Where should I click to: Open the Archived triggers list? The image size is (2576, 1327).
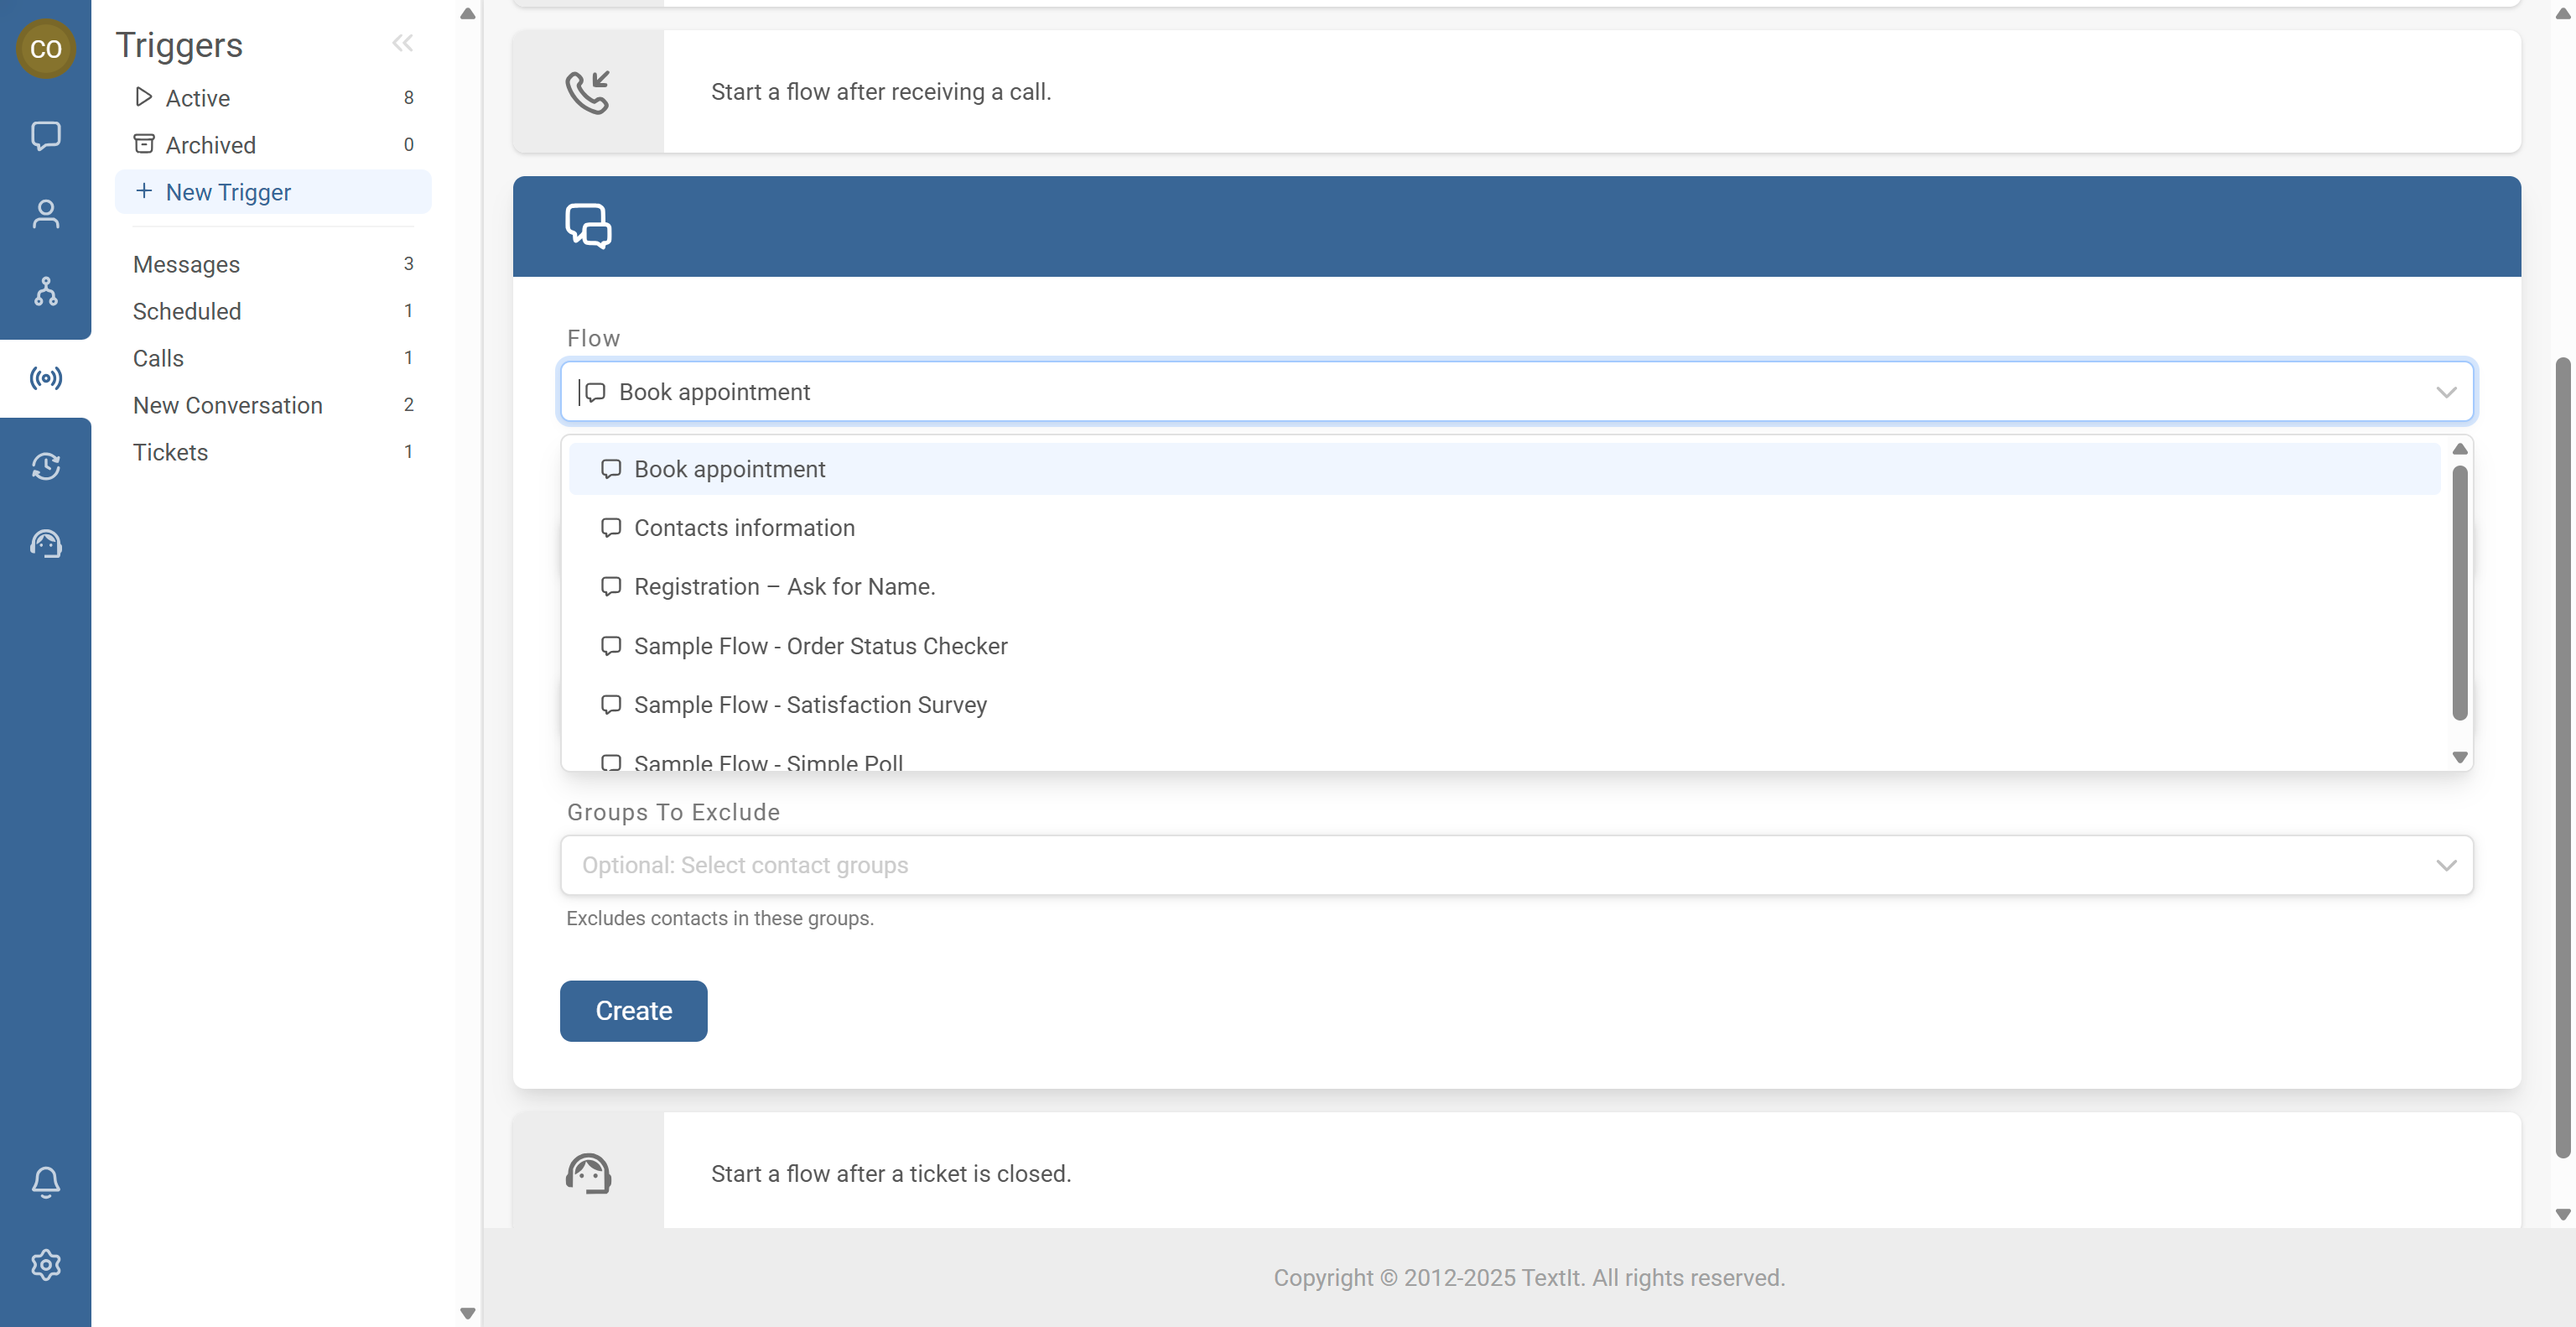(210, 145)
